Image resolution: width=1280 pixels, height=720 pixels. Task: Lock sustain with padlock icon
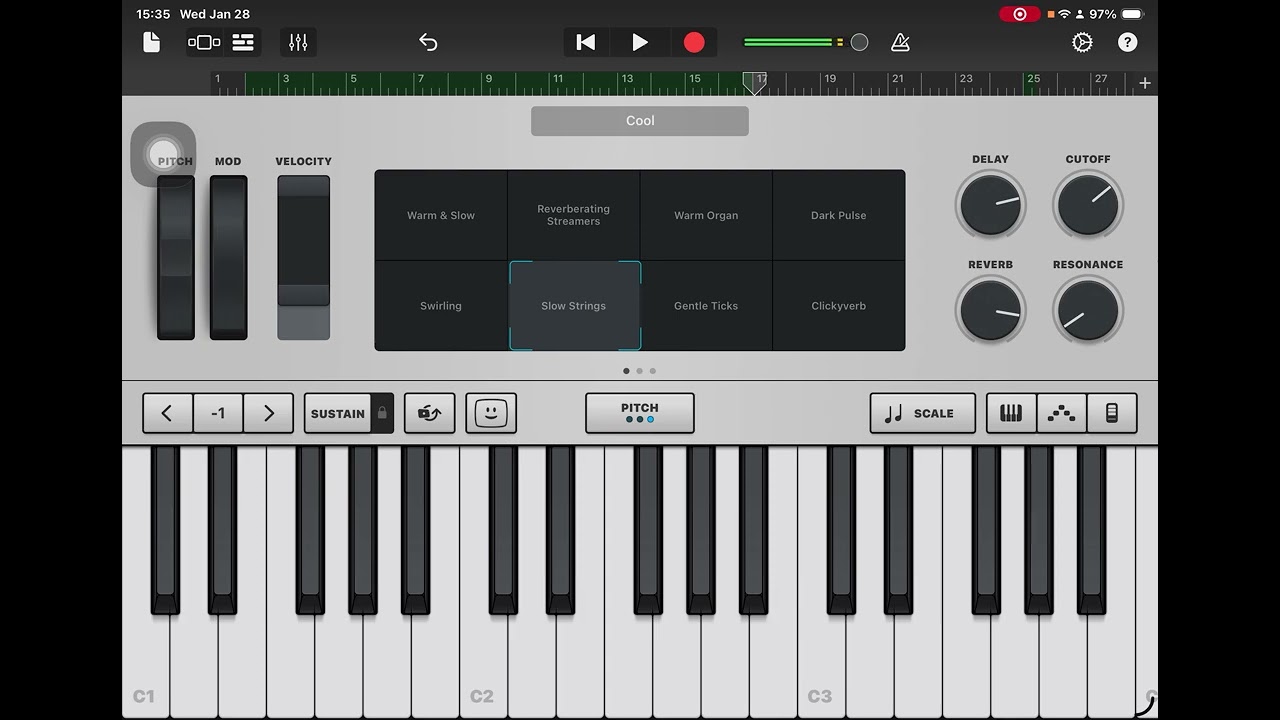pyautogui.click(x=382, y=413)
